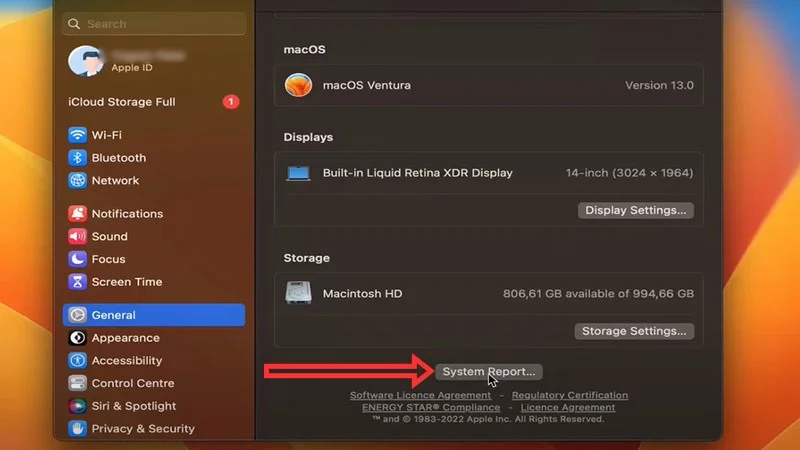Open Wi-Fi settings label
This screenshot has width=800, height=450.
click(107, 135)
